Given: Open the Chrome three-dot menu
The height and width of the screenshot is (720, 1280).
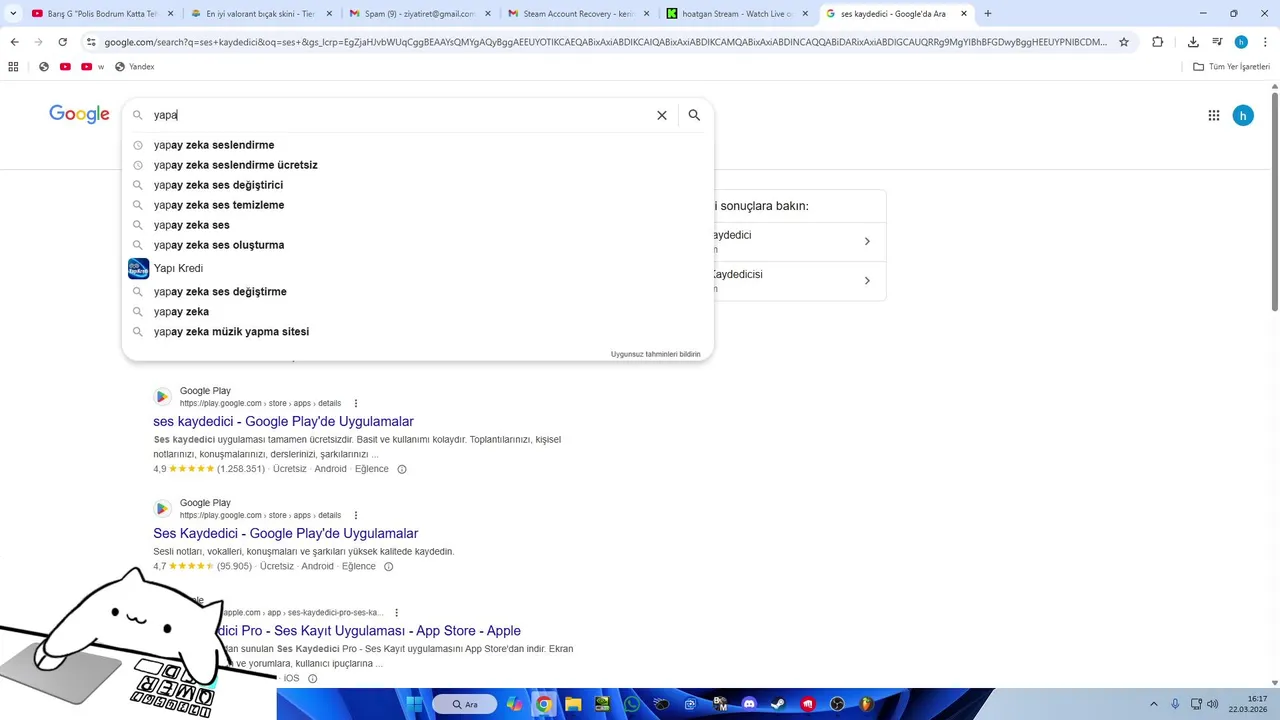Looking at the screenshot, I should pos(1265,42).
